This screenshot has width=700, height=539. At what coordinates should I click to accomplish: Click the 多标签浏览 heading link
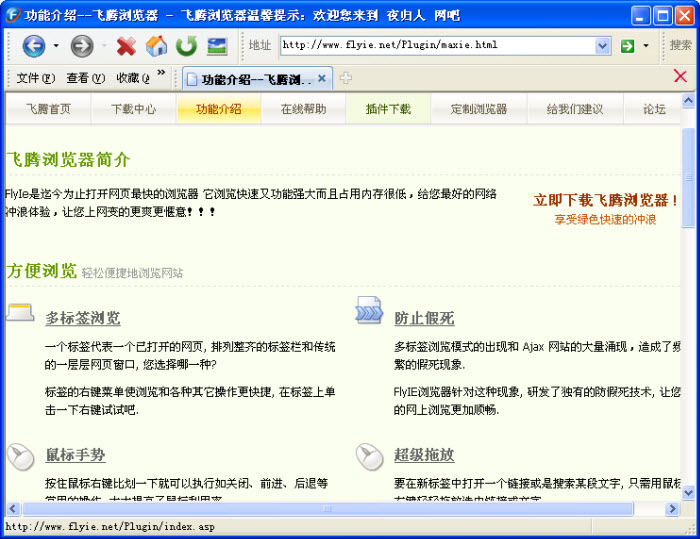click(x=83, y=318)
